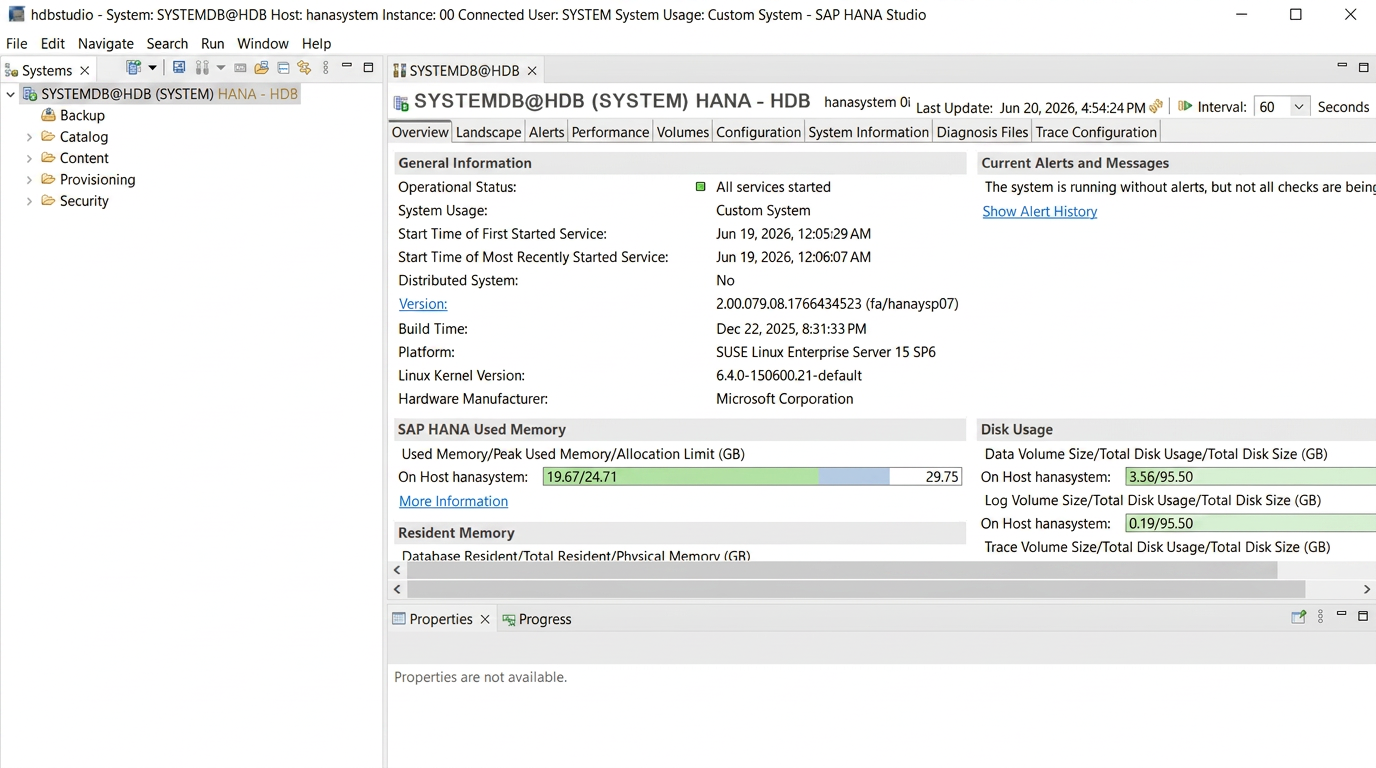Close the Properties view tab

point(485,620)
